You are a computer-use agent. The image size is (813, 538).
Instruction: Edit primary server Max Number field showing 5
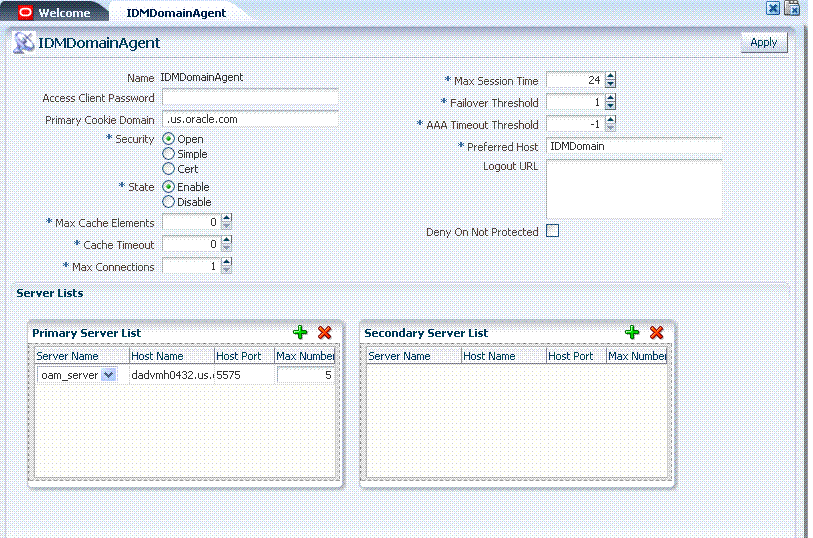tap(305, 375)
